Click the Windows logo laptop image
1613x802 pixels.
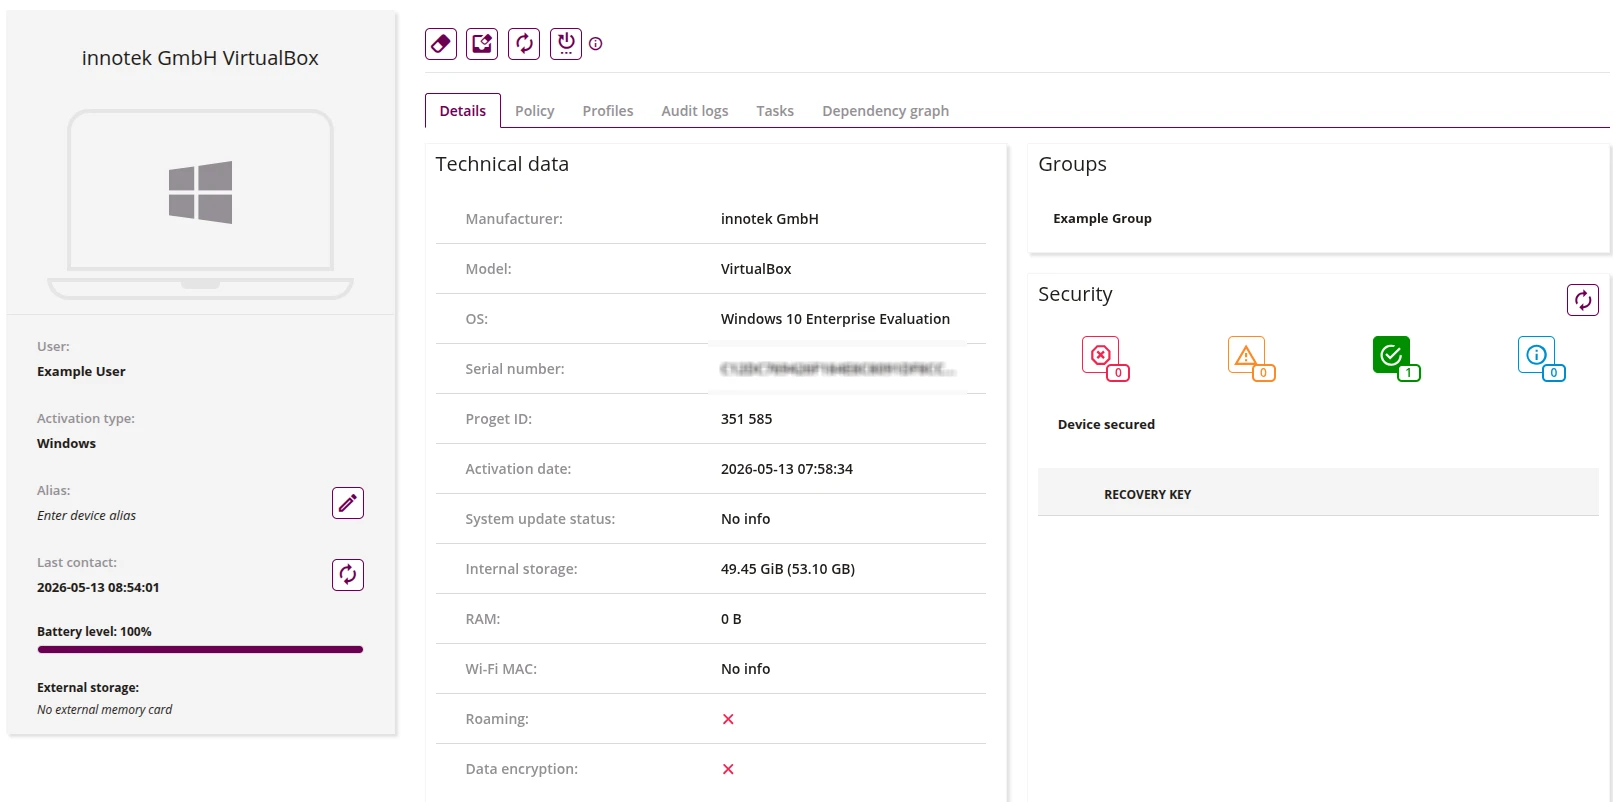pyautogui.click(x=200, y=204)
